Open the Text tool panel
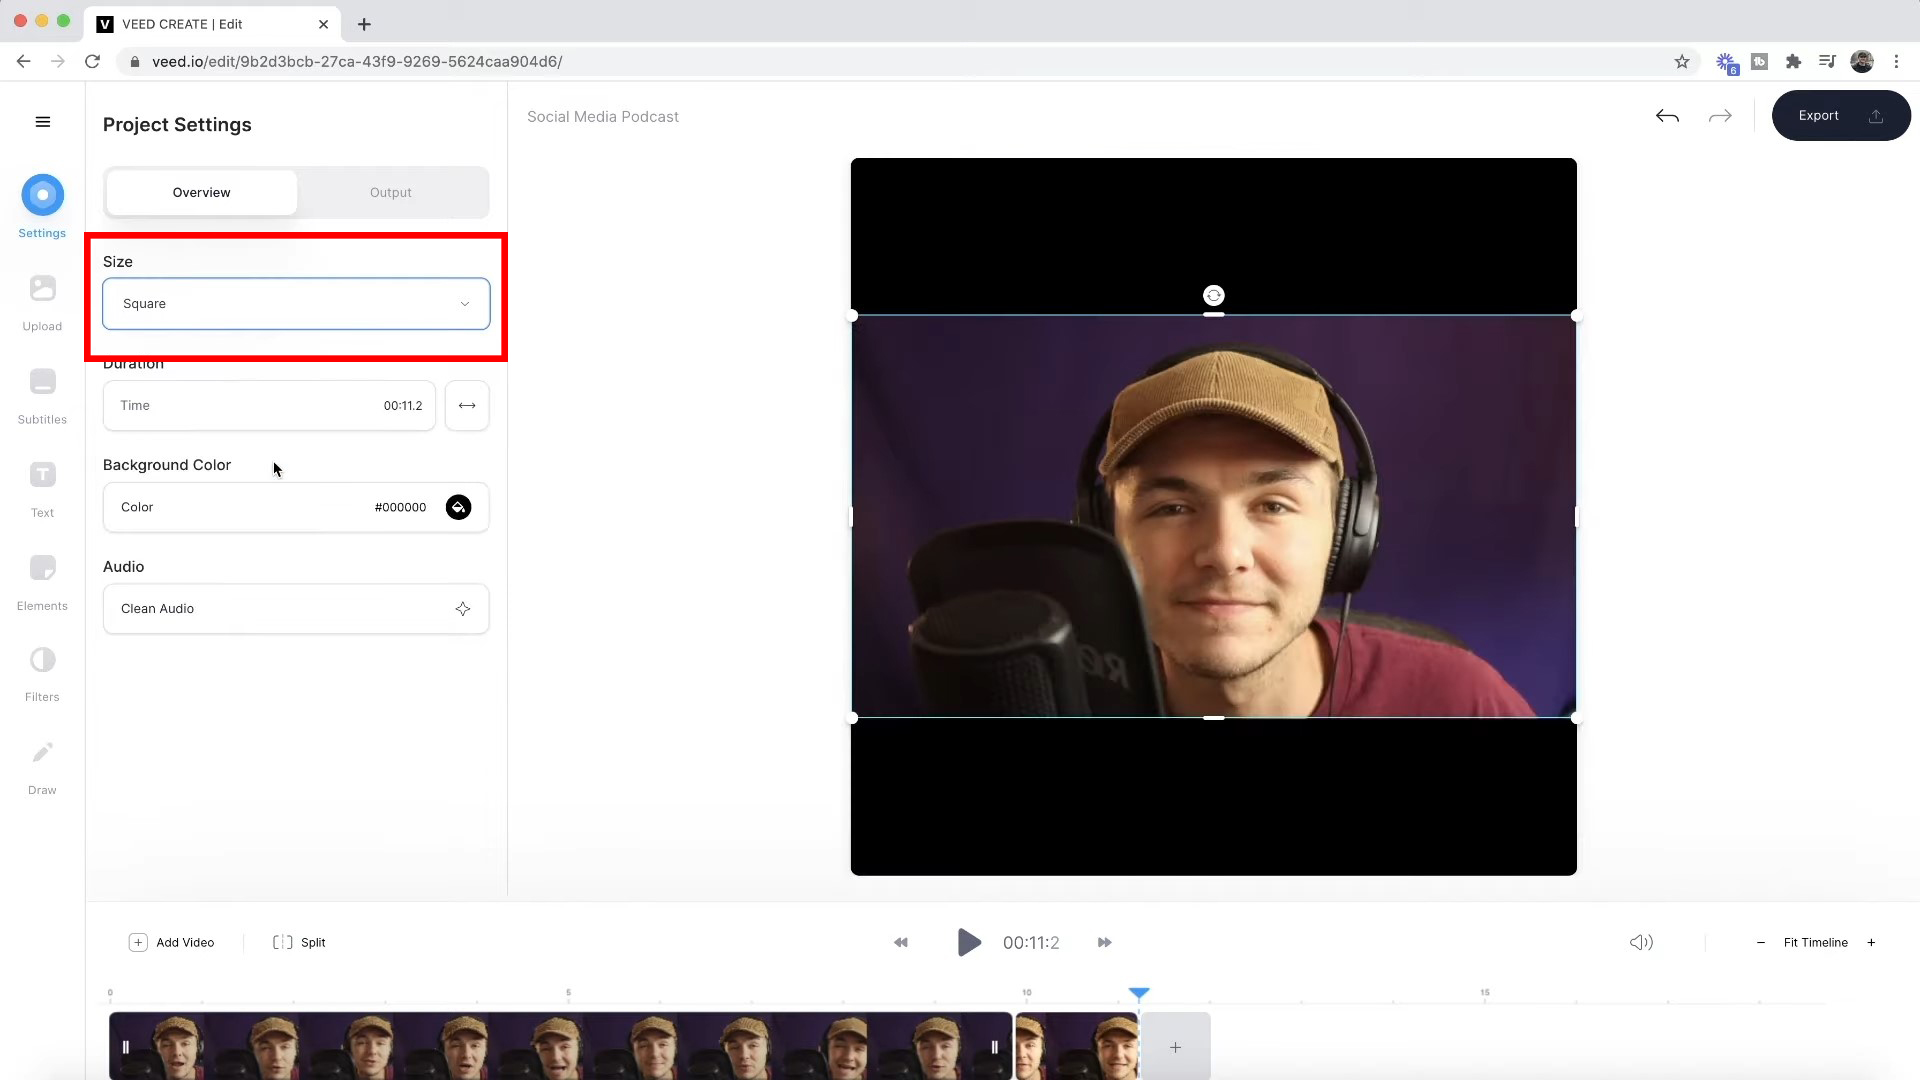This screenshot has height=1080, width=1920. coord(42,490)
